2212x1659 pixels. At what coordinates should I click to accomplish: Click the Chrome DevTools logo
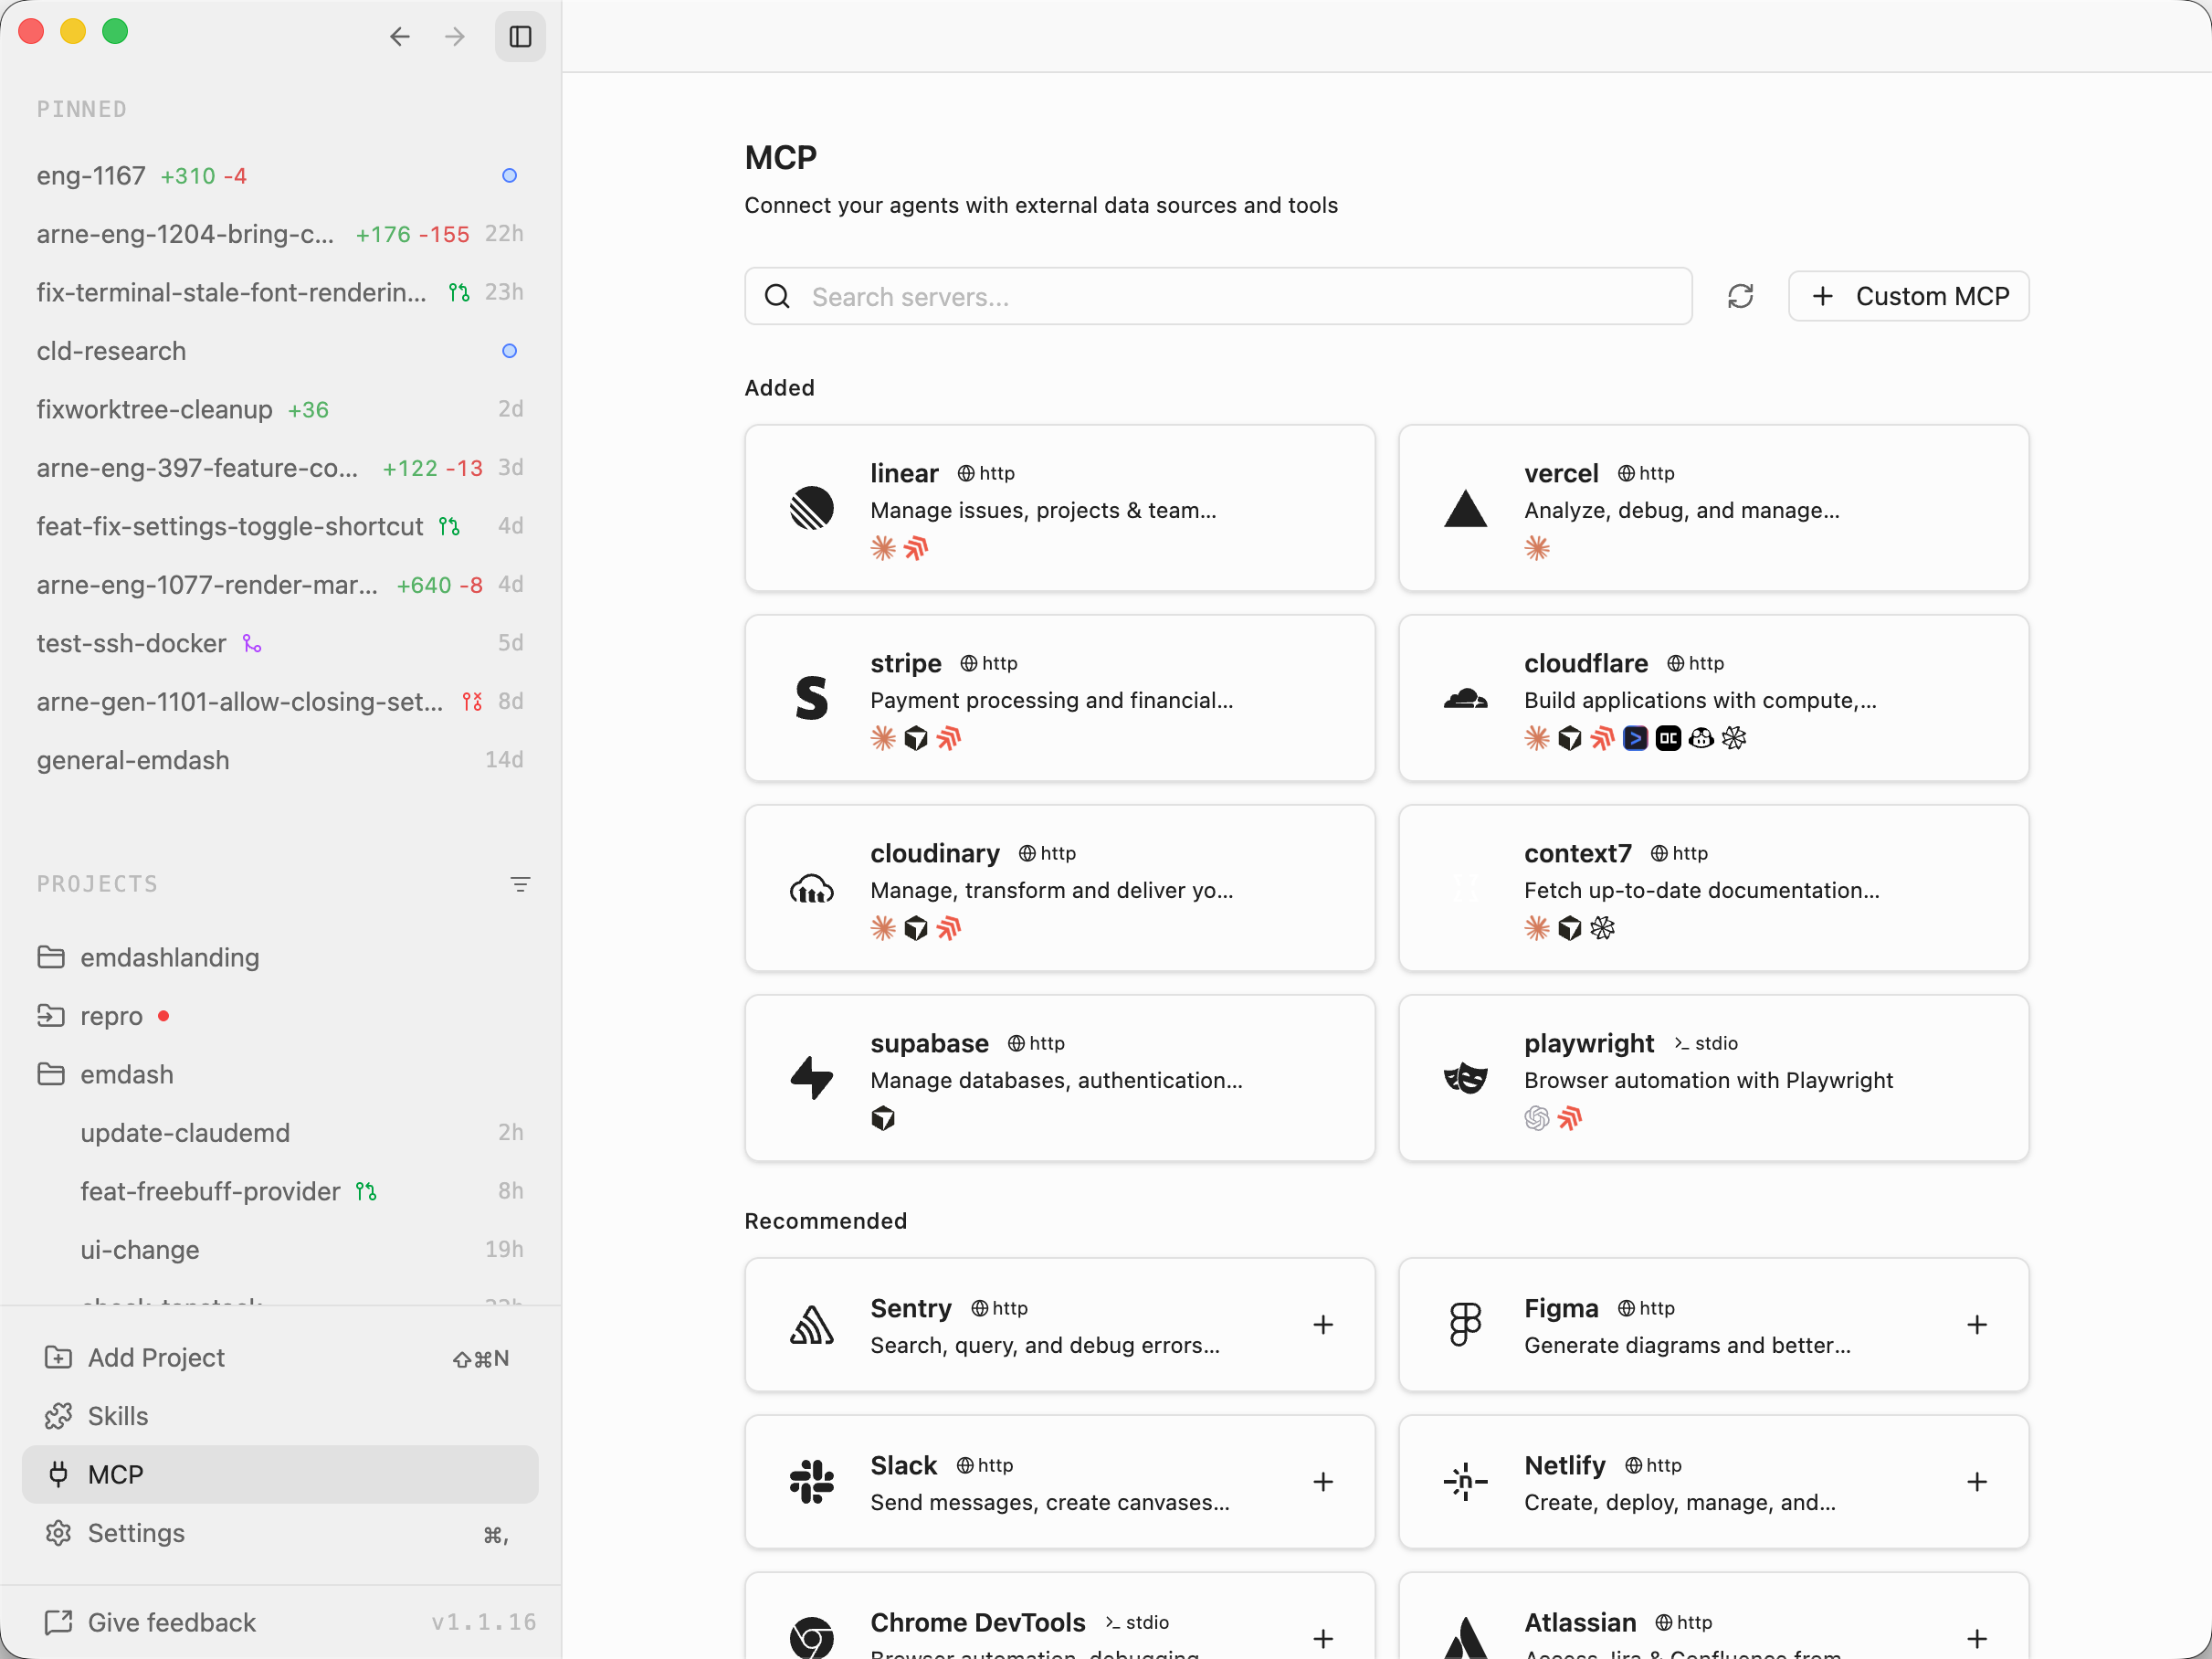[x=811, y=1638]
